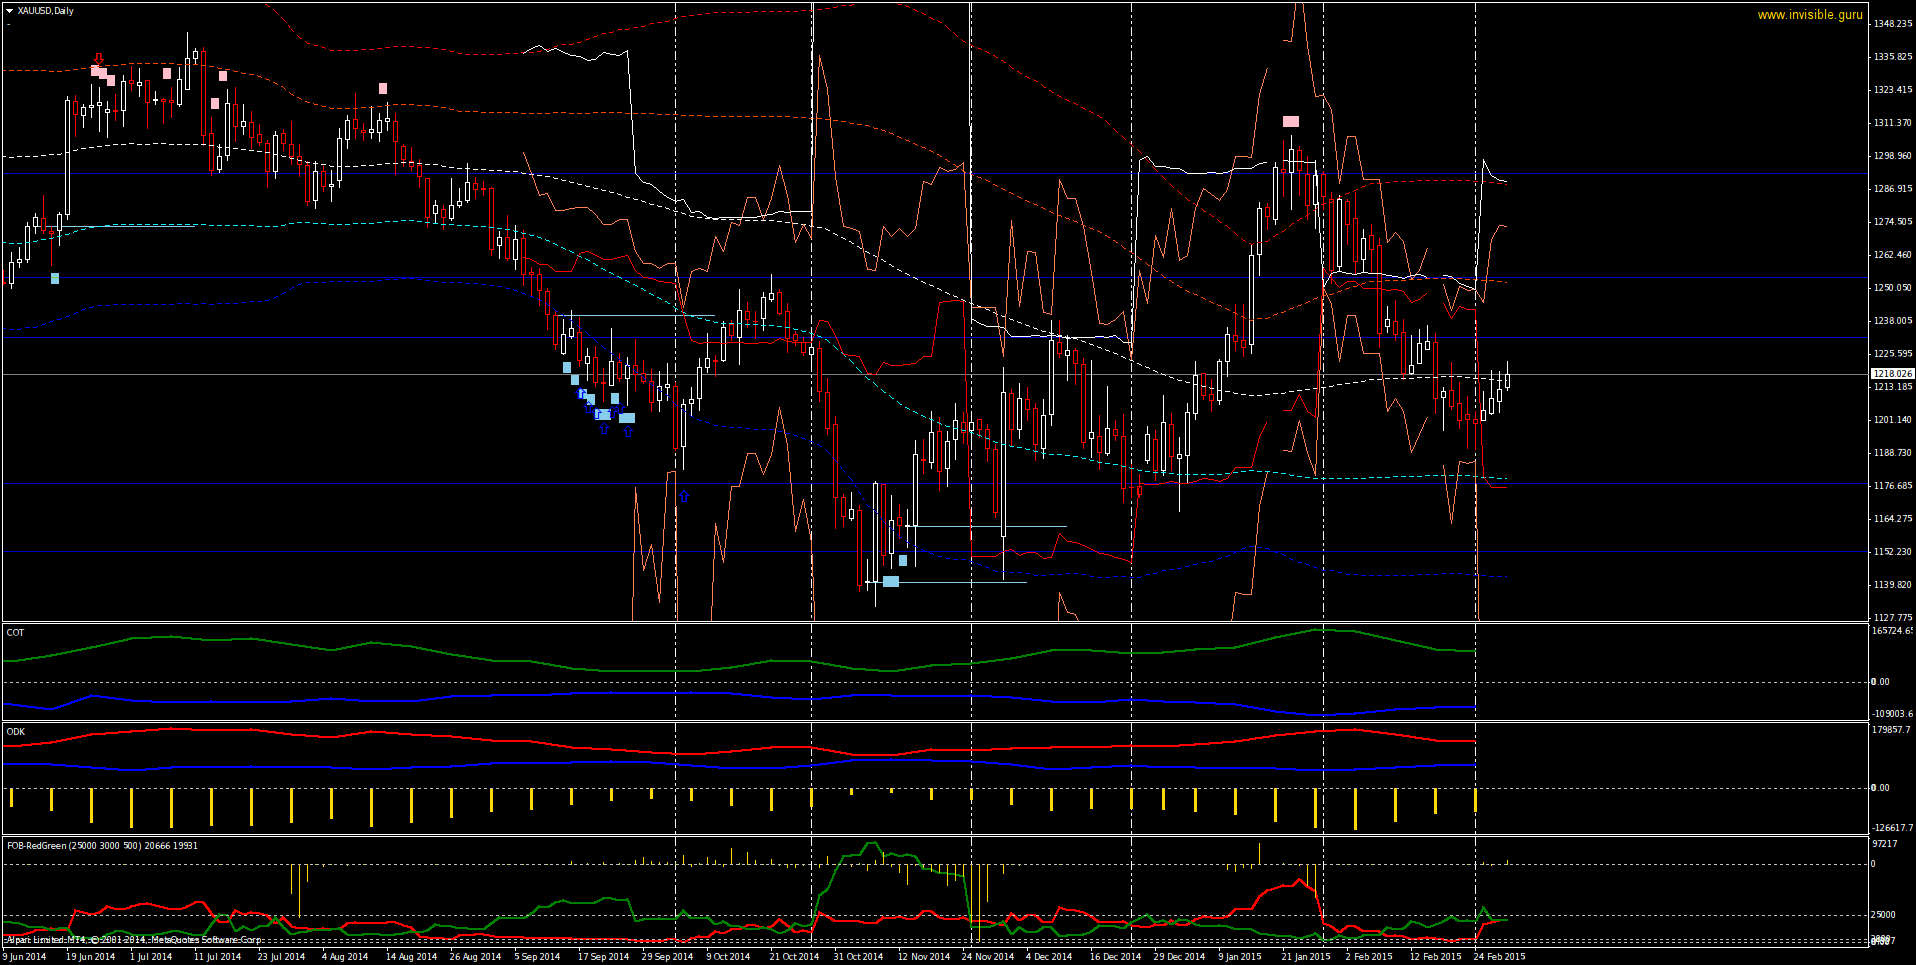The image size is (1916, 965).
Task: Click the COT indicator label
Action: pyautogui.click(x=15, y=632)
